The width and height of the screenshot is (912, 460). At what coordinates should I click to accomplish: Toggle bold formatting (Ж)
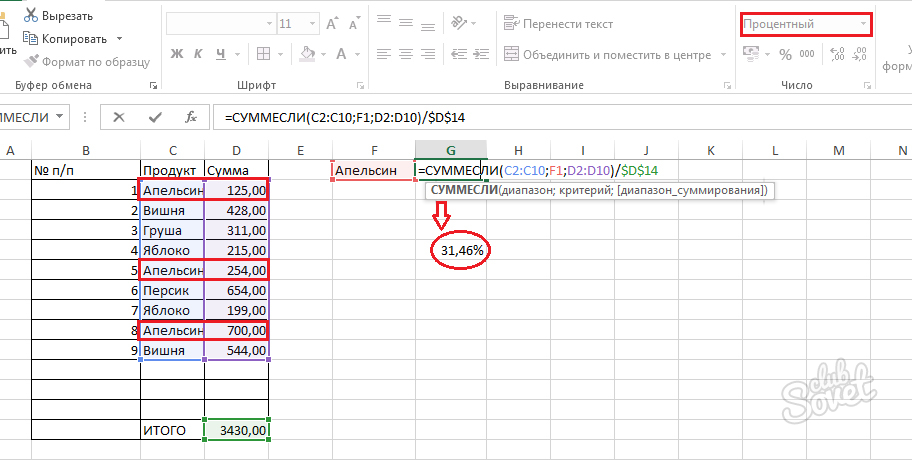point(177,54)
